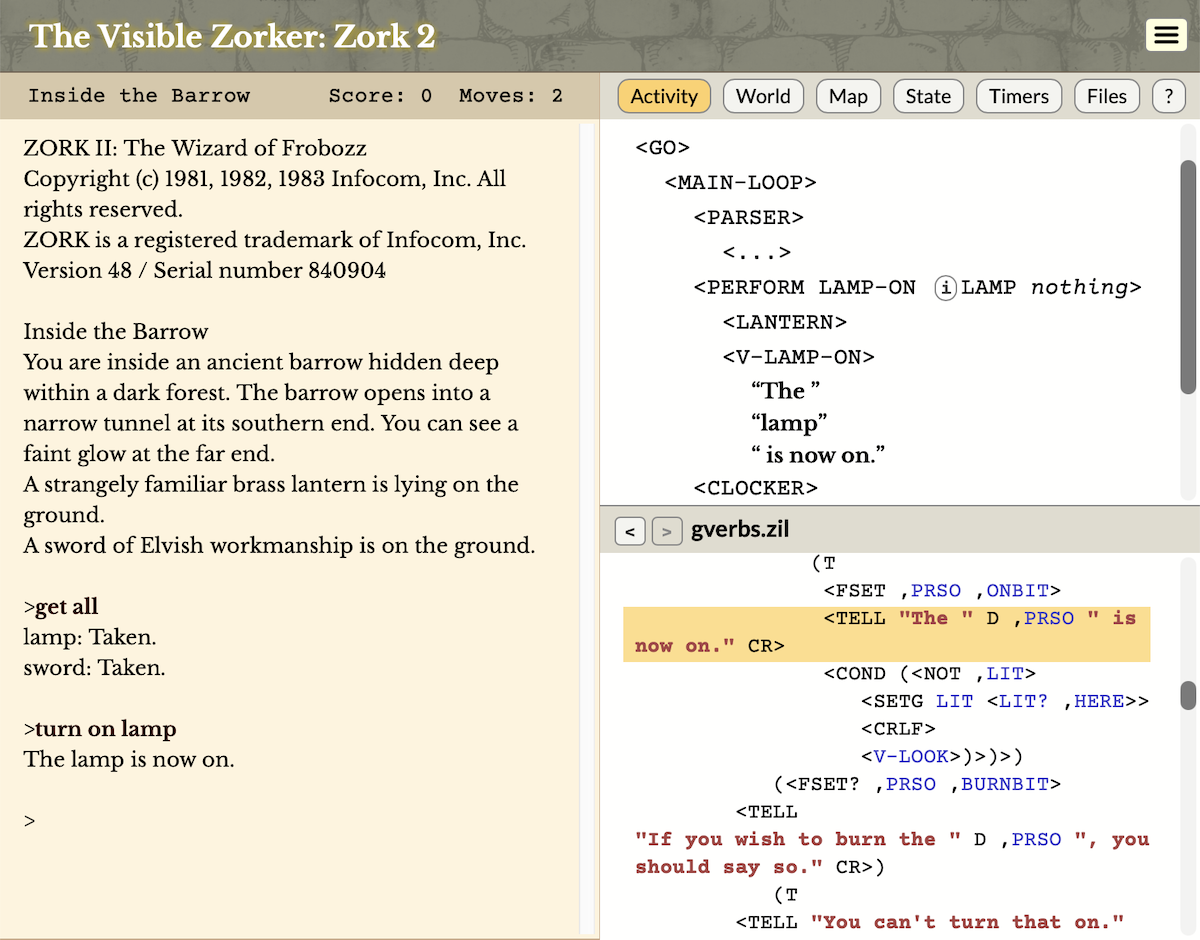Select the <PERFORM LAMP-ON> trace entry
Screen dimensions: 1200x940
[x=917, y=288]
